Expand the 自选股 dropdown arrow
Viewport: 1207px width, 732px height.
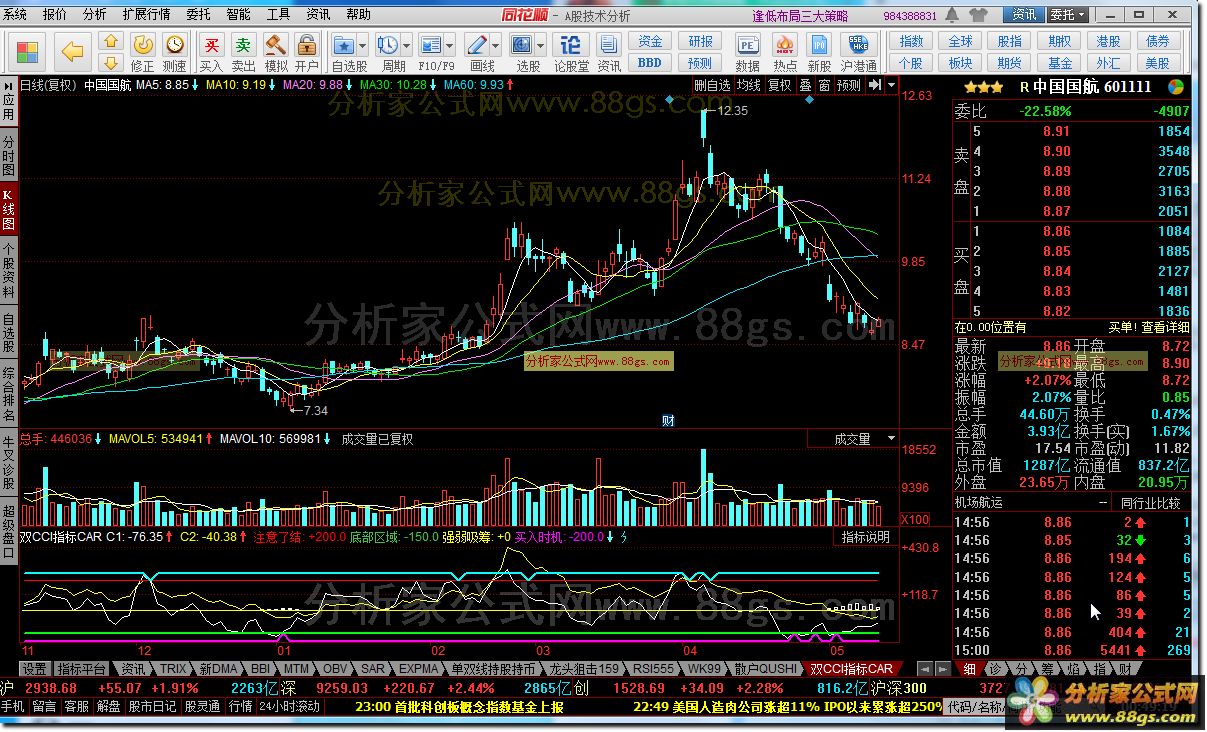click(x=363, y=46)
